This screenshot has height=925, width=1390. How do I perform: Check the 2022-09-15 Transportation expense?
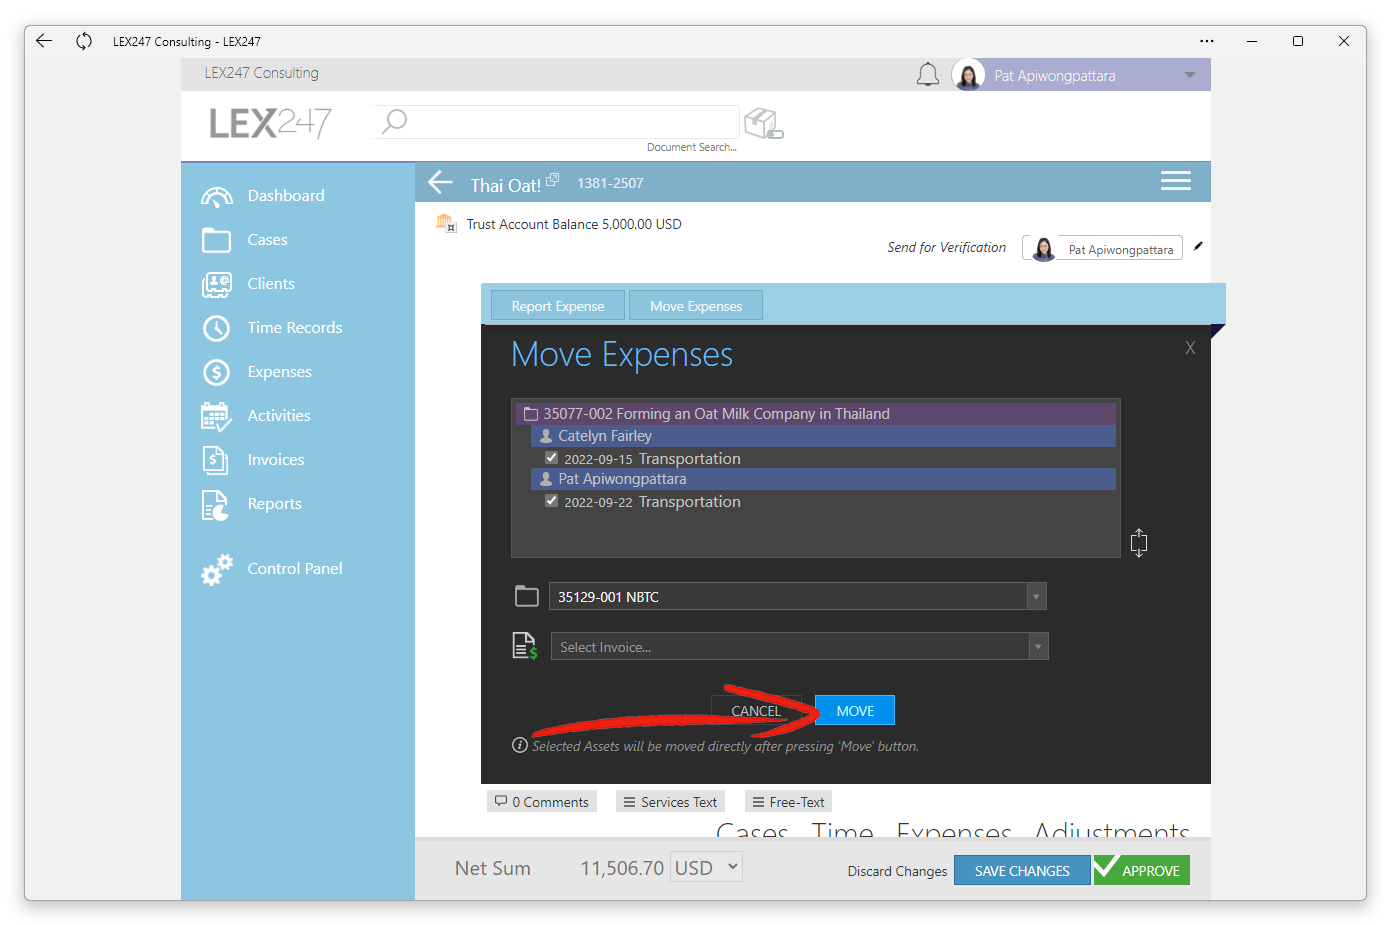click(551, 457)
